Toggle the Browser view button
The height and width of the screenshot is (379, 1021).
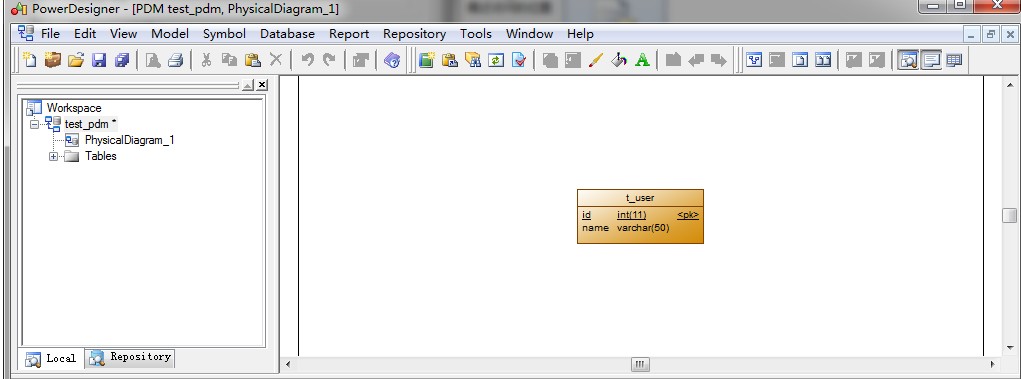tap(908, 60)
